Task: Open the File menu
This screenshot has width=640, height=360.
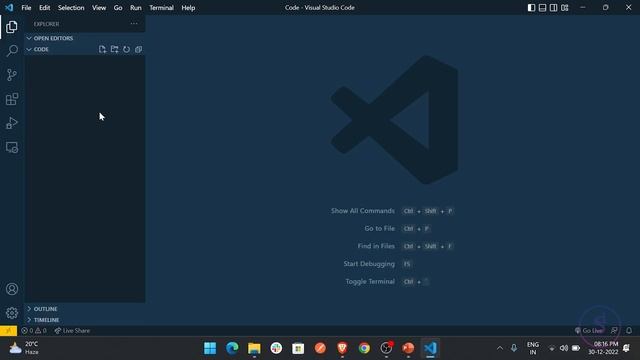Action: pyautogui.click(x=26, y=8)
